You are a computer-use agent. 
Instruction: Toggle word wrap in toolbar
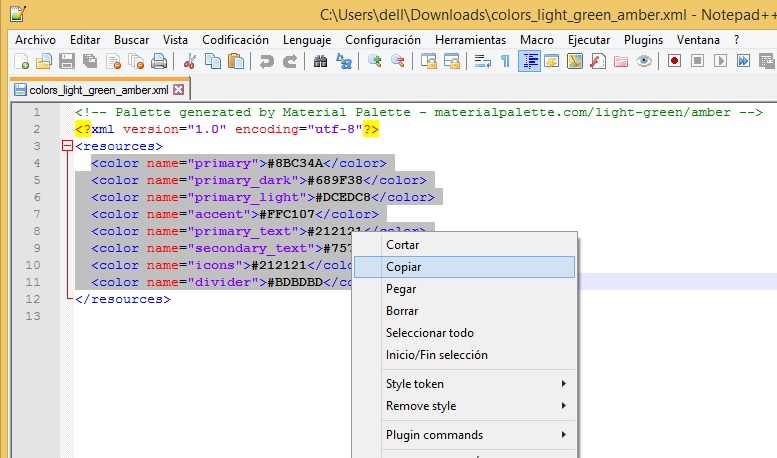coord(482,61)
